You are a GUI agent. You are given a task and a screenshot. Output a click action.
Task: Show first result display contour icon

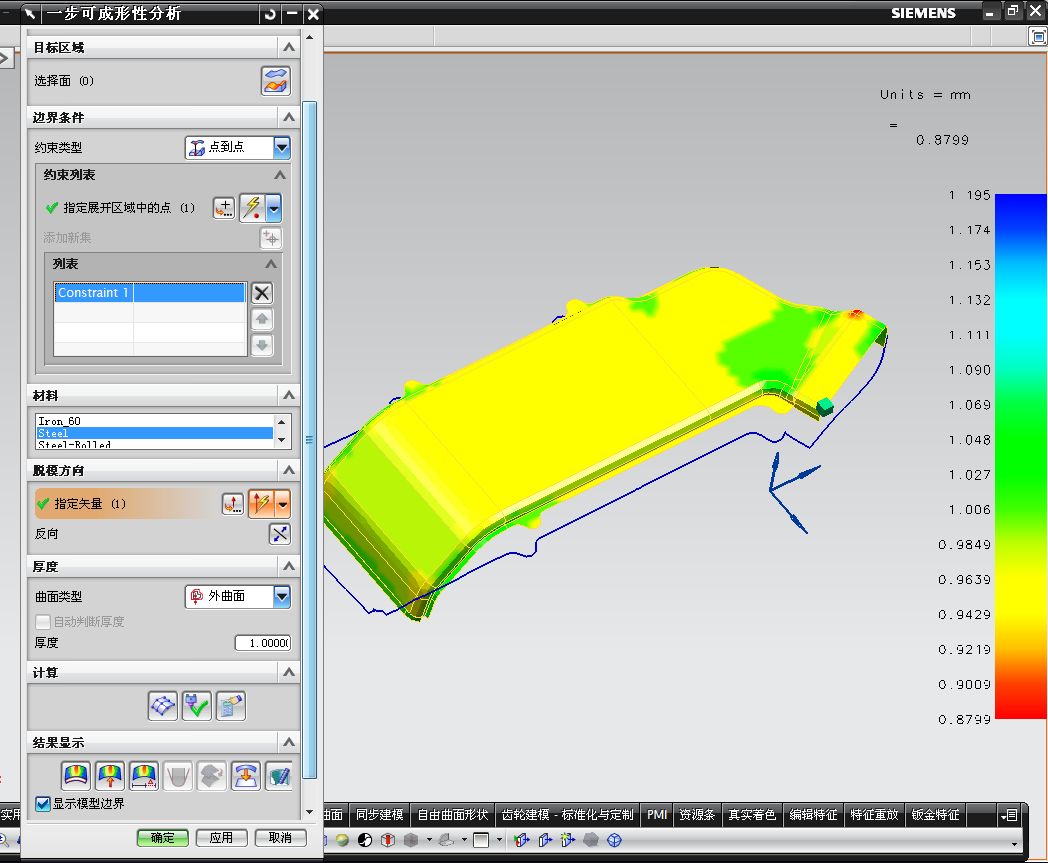pos(76,775)
